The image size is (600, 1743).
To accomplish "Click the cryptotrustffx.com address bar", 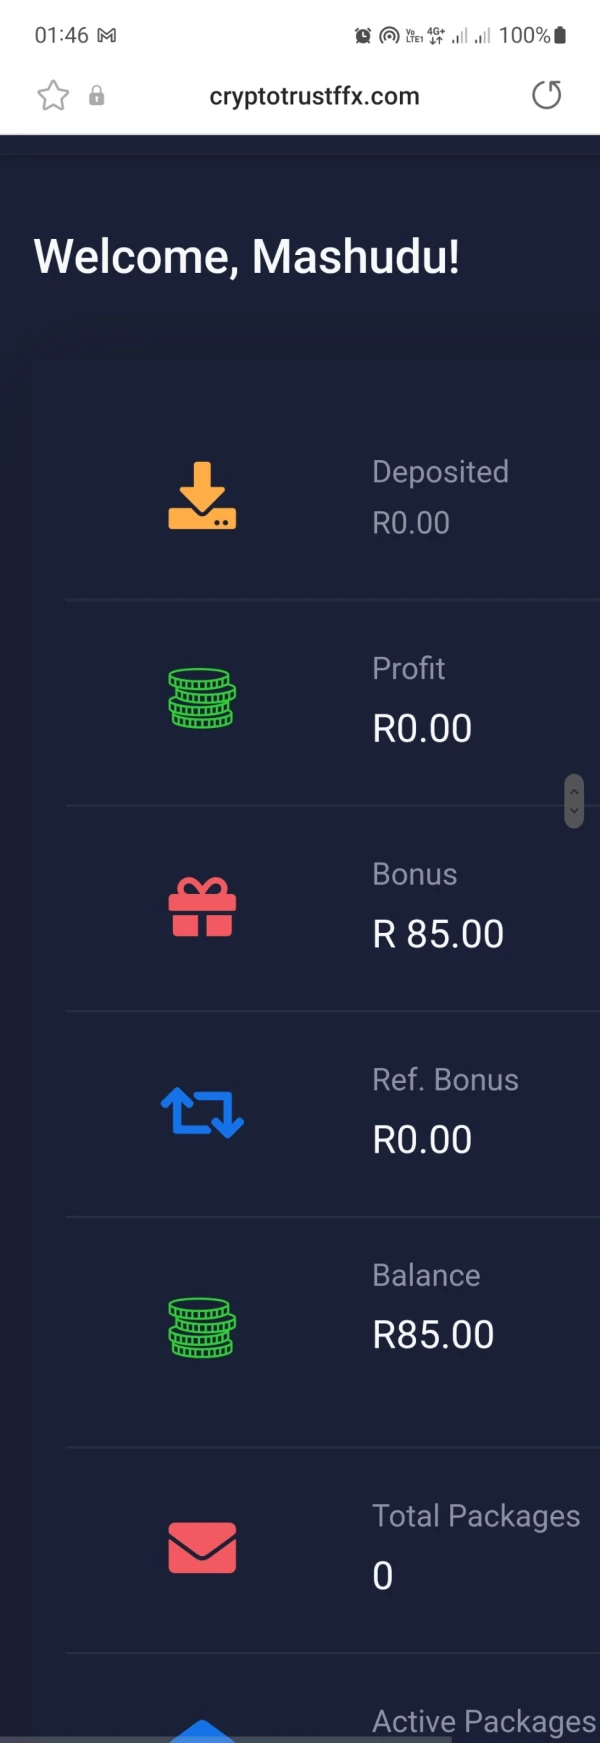I will [x=314, y=96].
